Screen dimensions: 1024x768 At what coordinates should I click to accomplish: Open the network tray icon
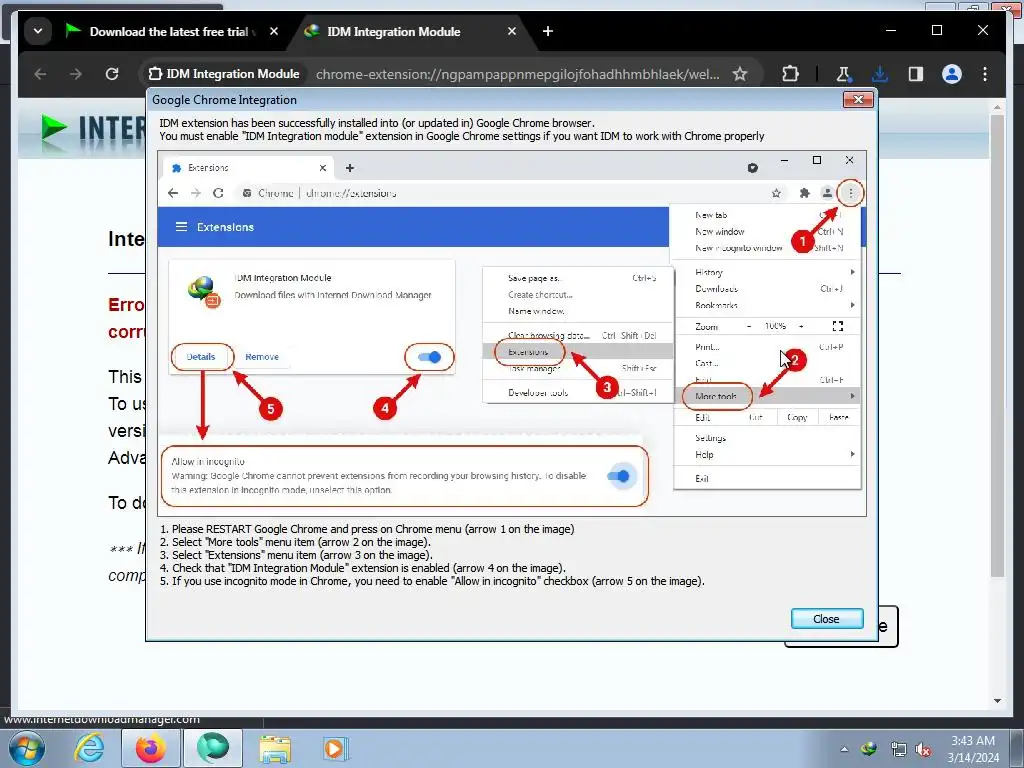click(898, 749)
